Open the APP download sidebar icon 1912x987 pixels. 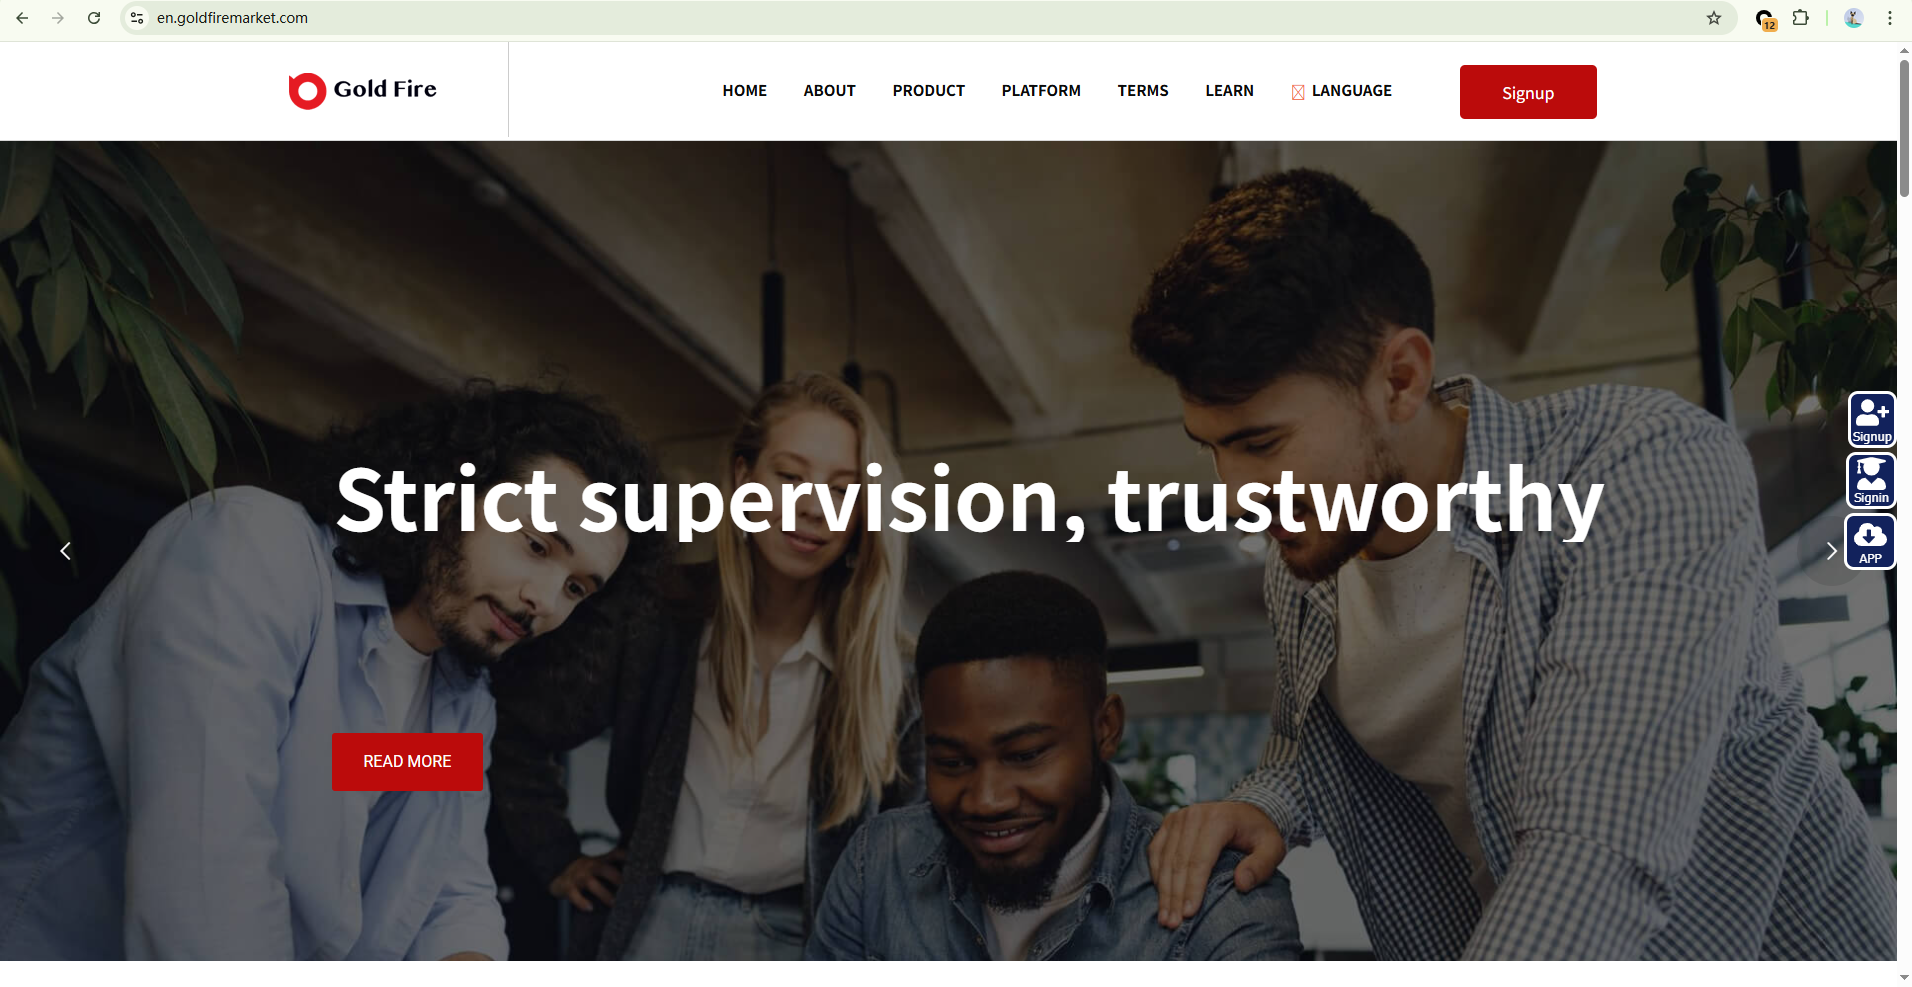point(1870,542)
